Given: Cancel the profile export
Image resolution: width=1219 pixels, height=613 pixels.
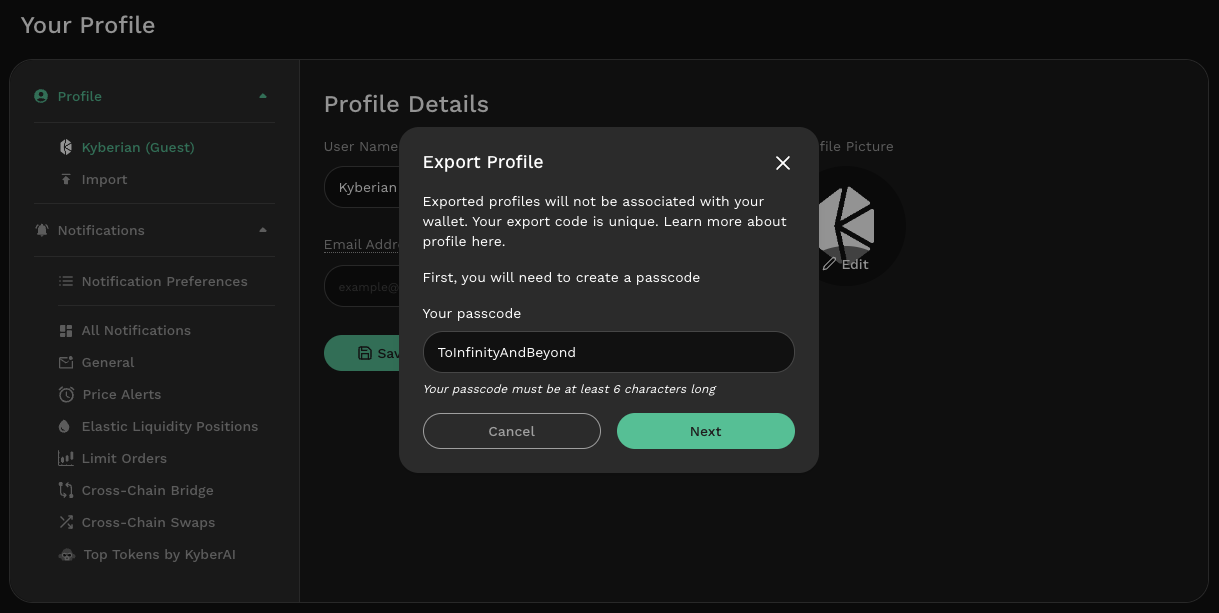Looking at the screenshot, I should pyautogui.click(x=511, y=431).
